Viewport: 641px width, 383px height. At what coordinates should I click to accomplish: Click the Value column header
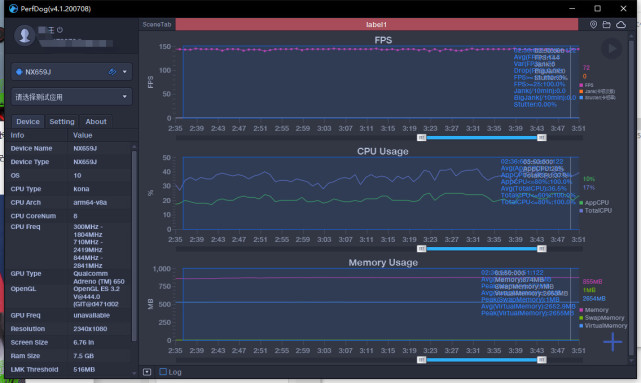(x=83, y=135)
